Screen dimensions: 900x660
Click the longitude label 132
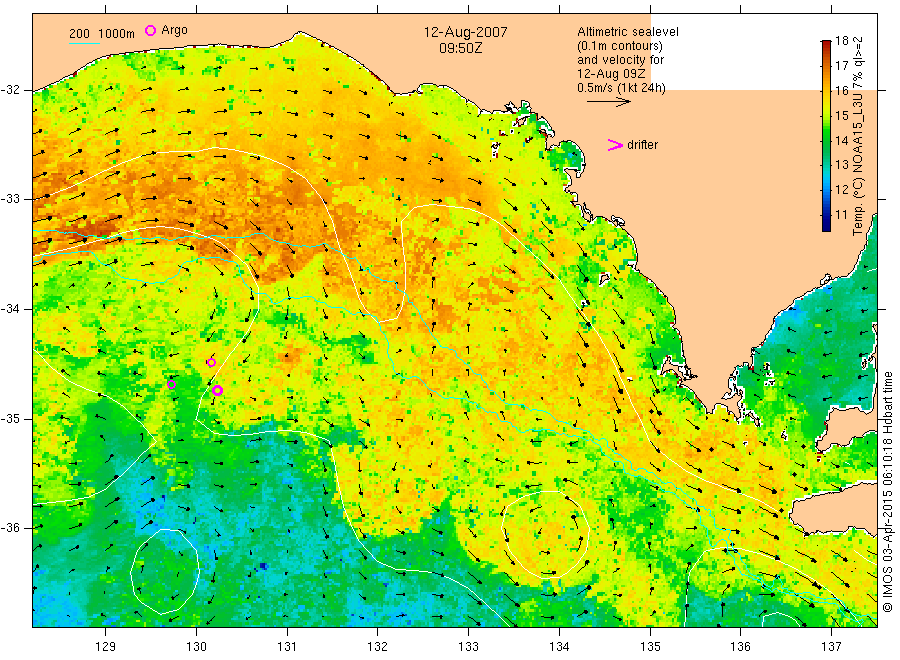pos(378,646)
